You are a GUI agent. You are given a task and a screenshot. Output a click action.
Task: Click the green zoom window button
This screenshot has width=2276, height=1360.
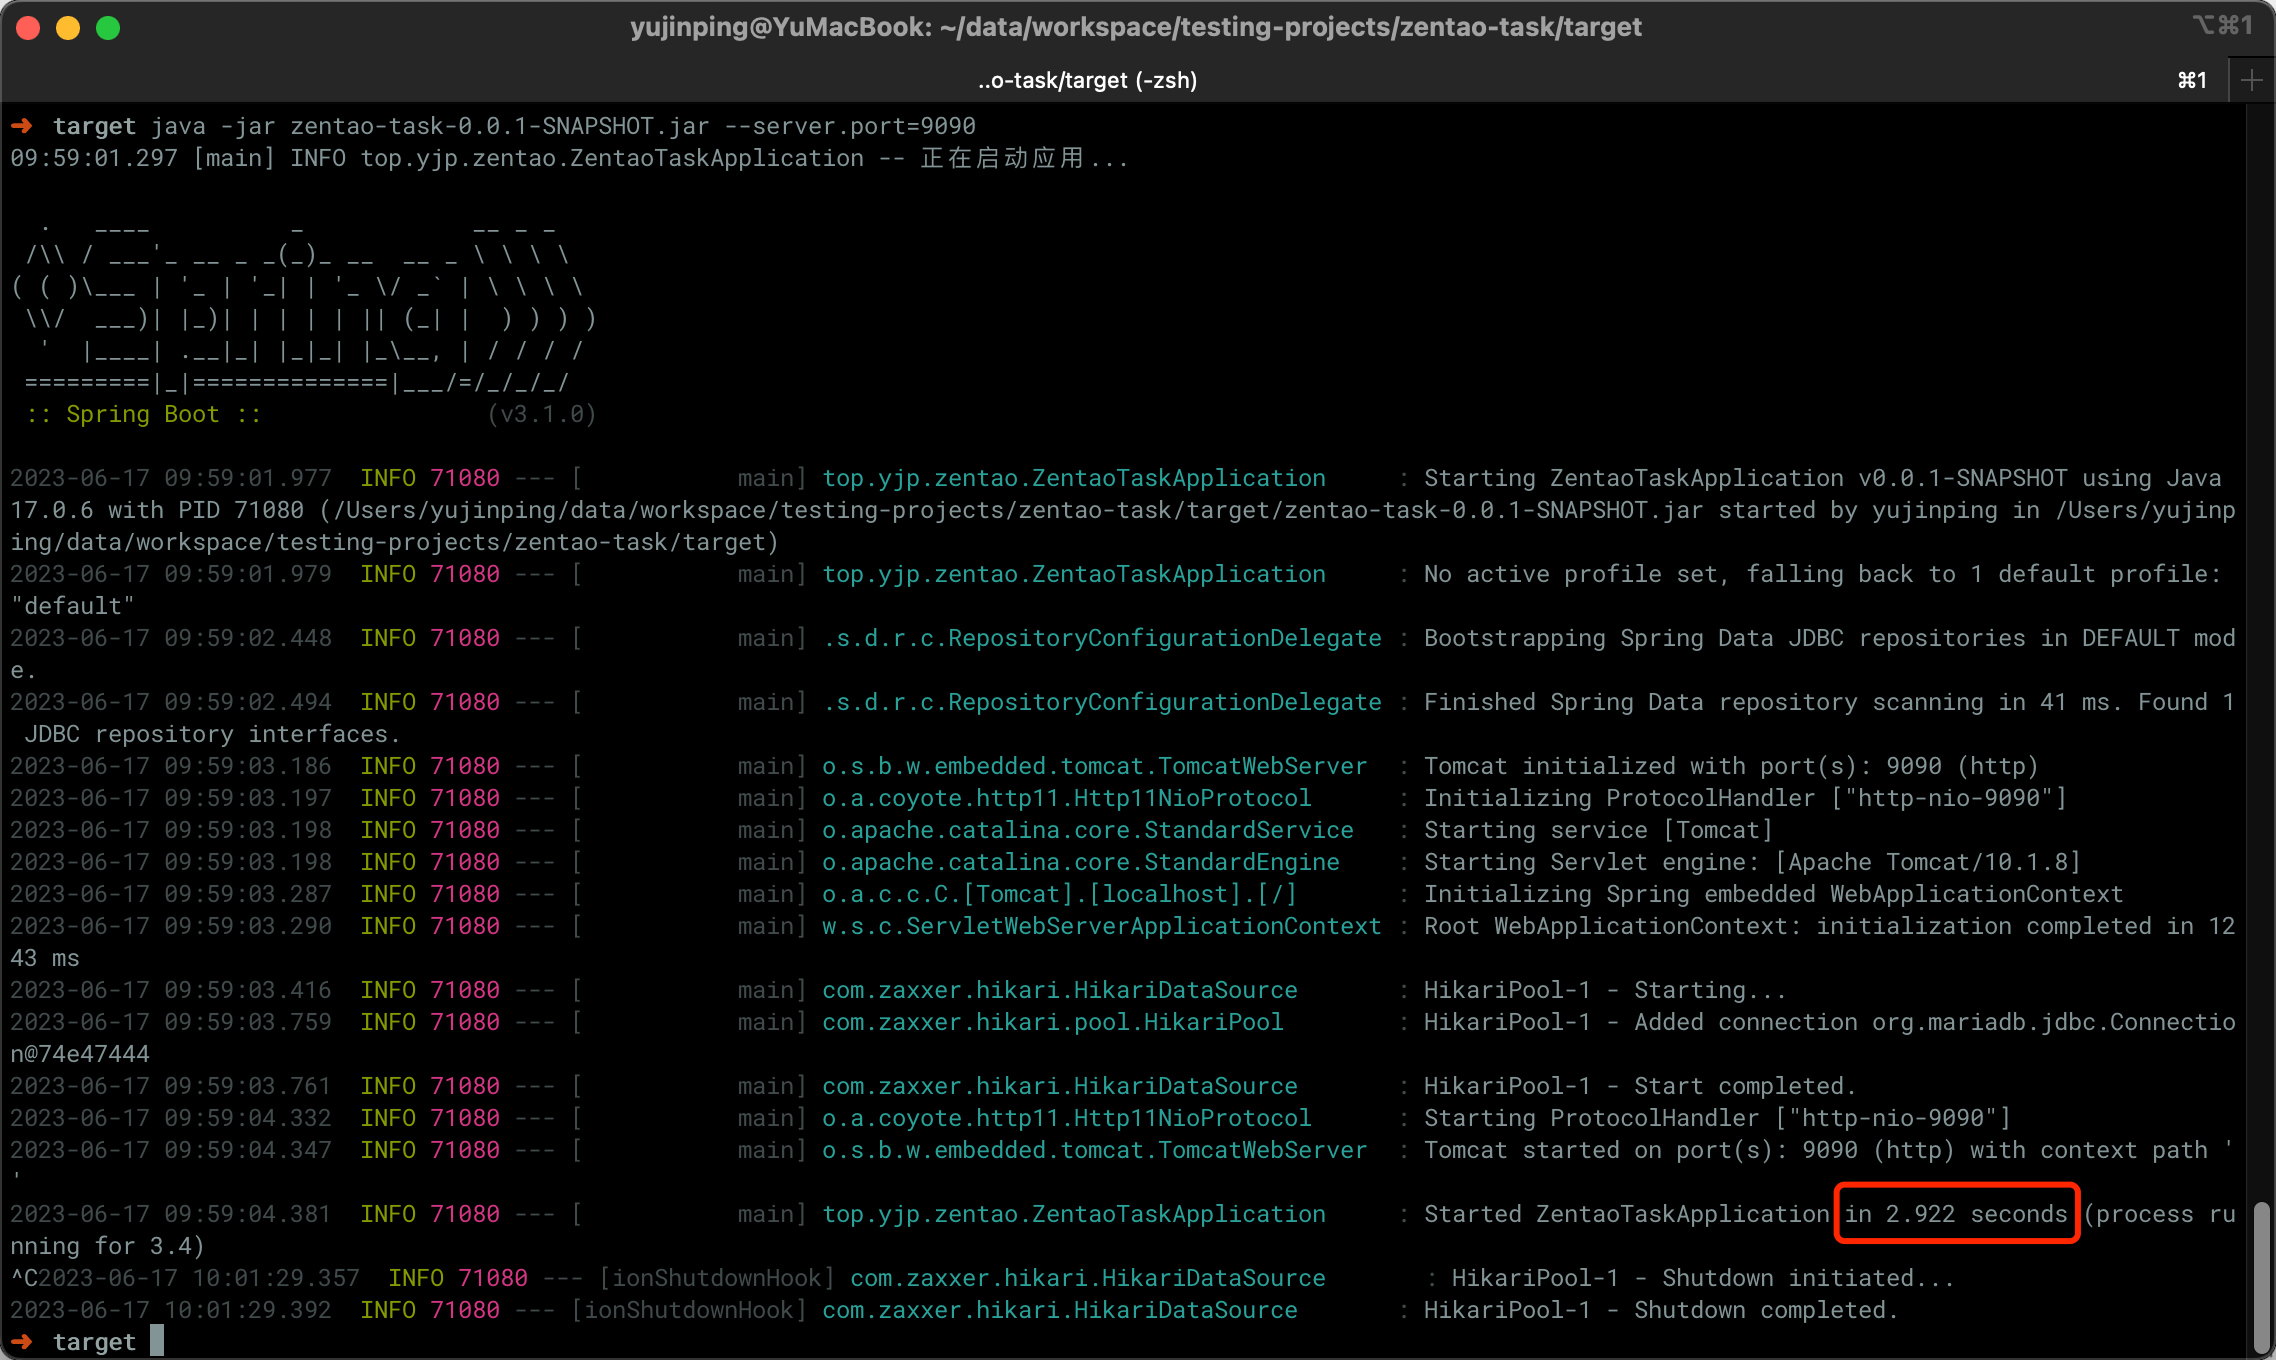click(108, 28)
